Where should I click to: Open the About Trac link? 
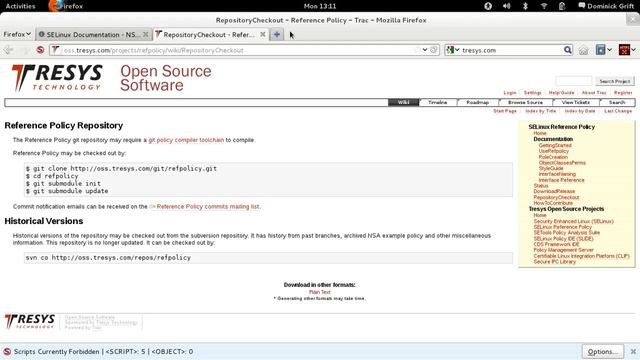pos(594,93)
